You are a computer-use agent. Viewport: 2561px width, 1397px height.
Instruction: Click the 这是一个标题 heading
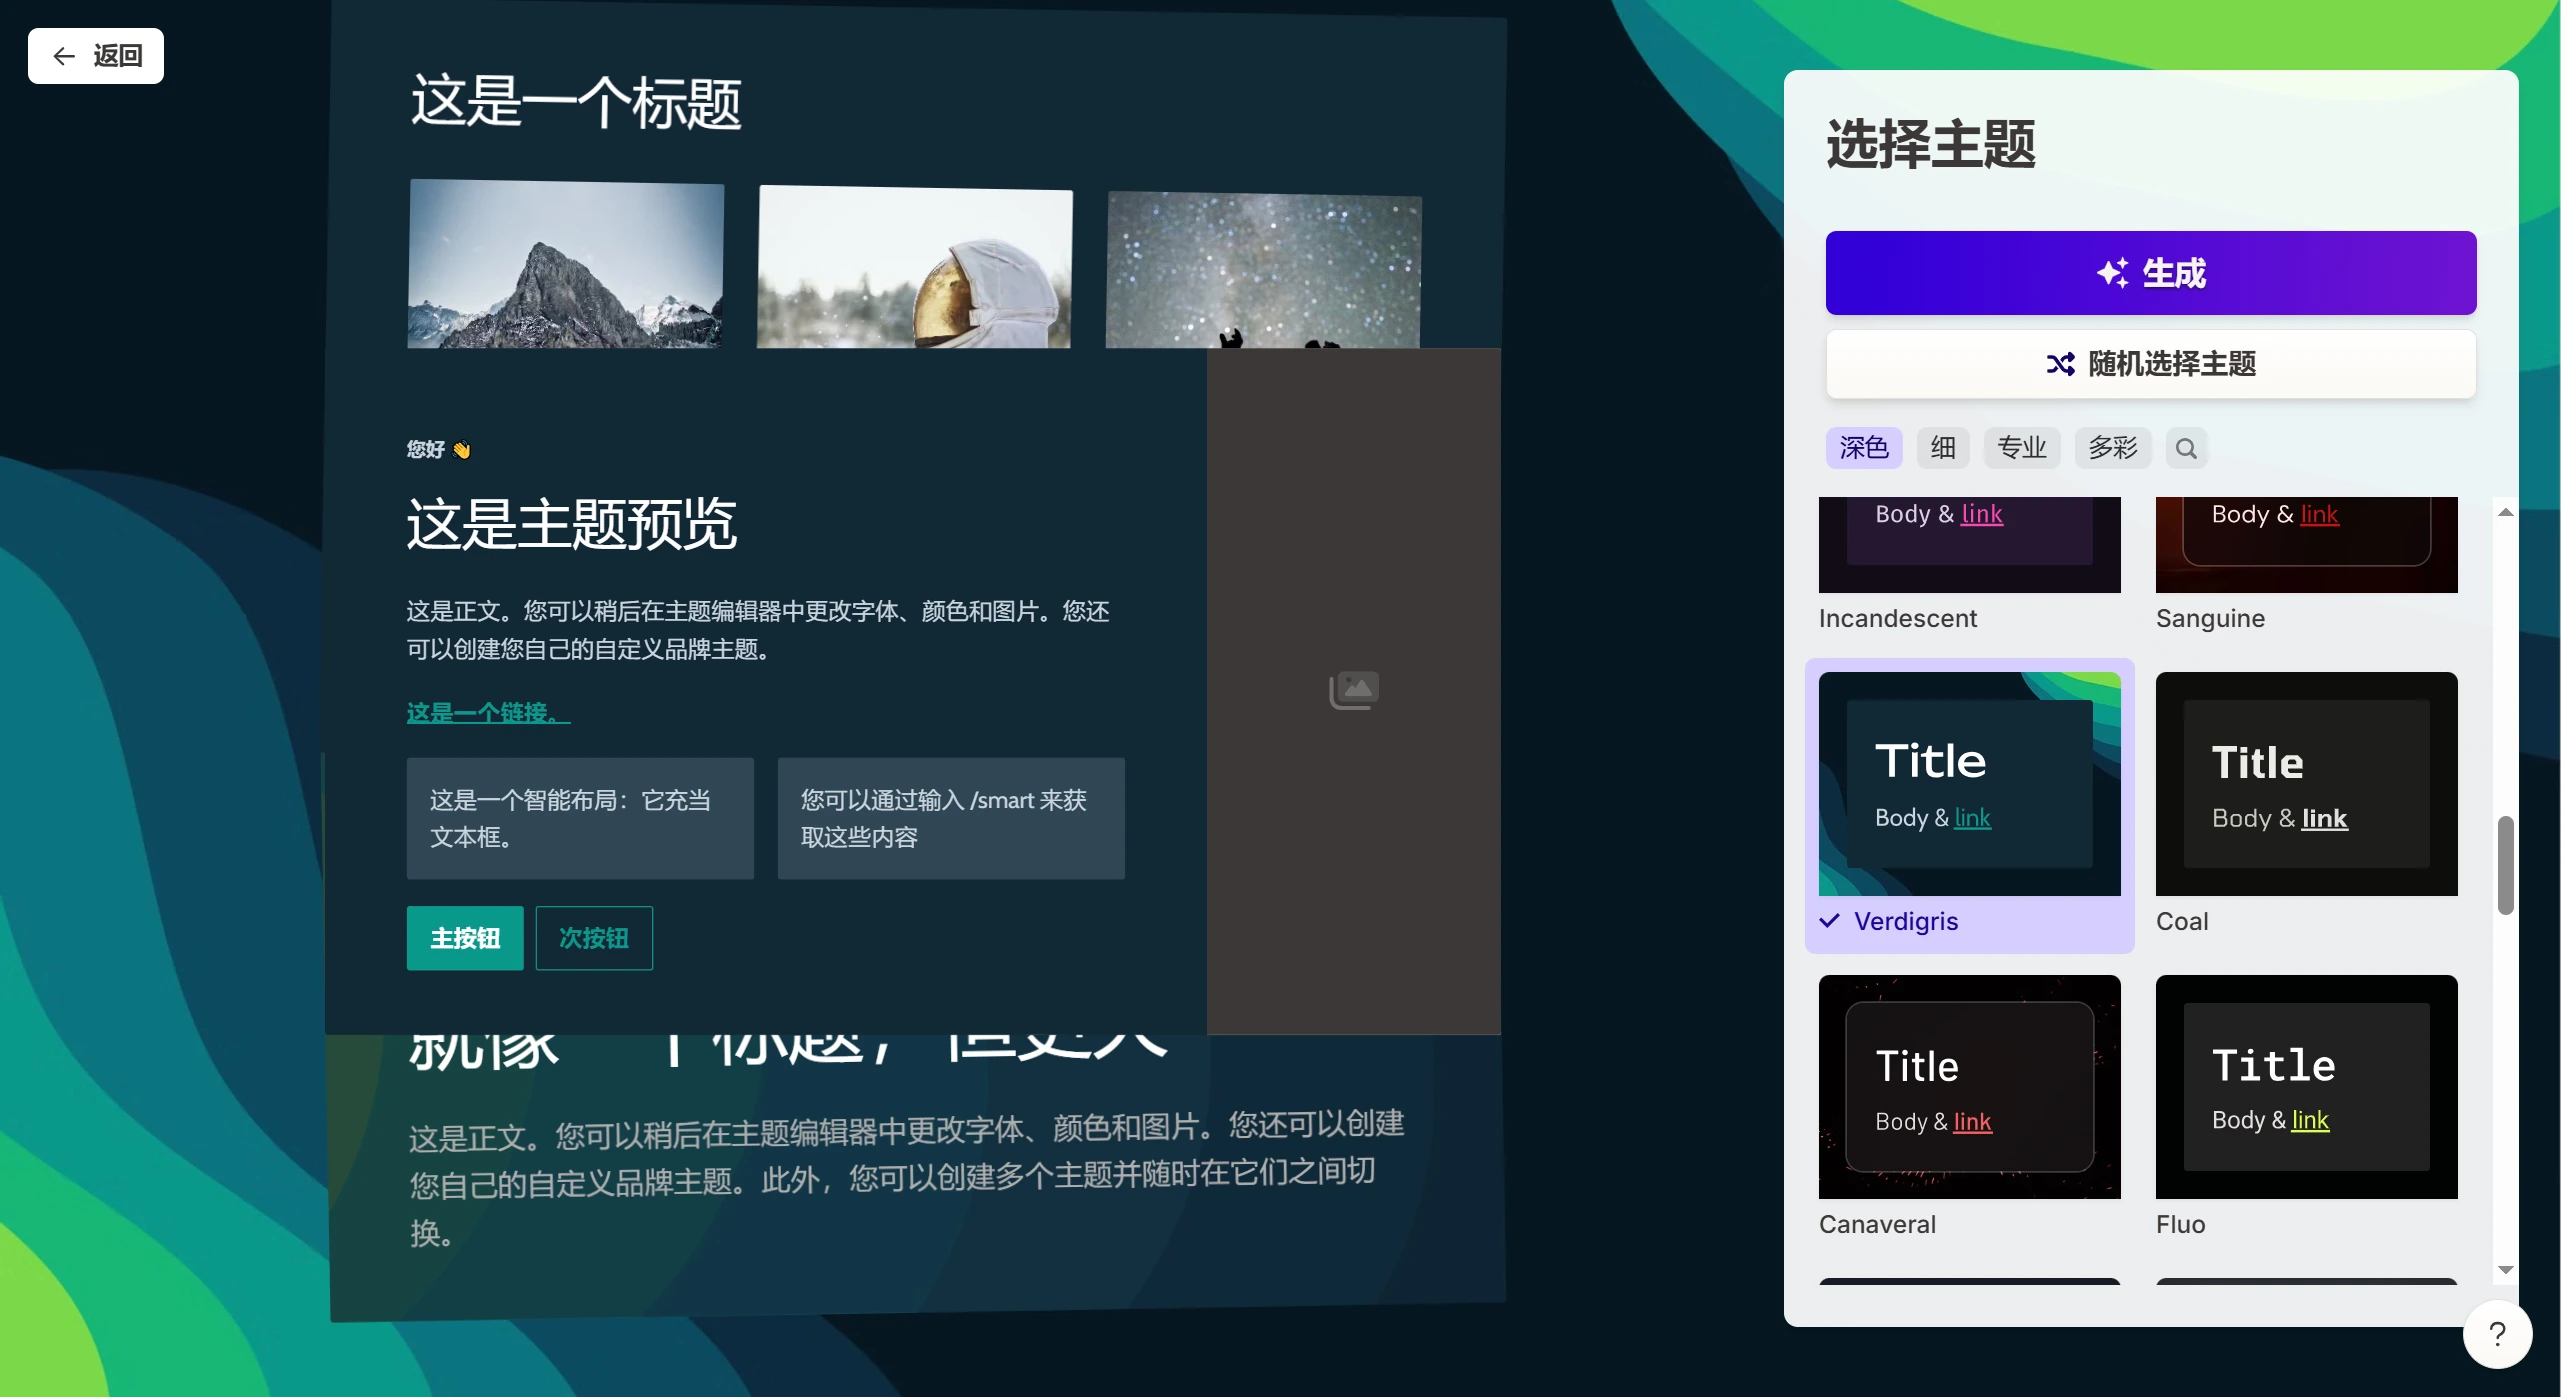[x=576, y=103]
